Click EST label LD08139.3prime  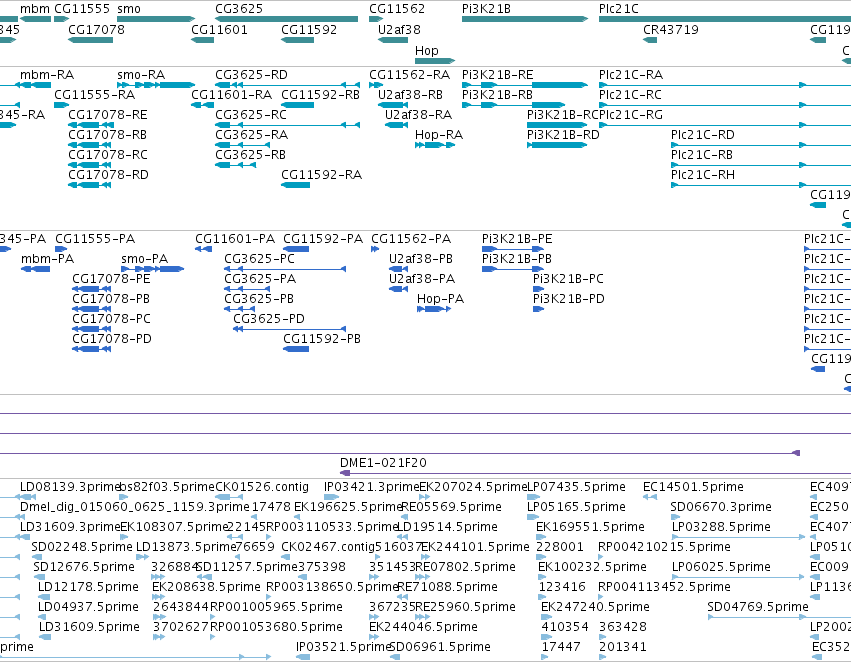(69, 487)
